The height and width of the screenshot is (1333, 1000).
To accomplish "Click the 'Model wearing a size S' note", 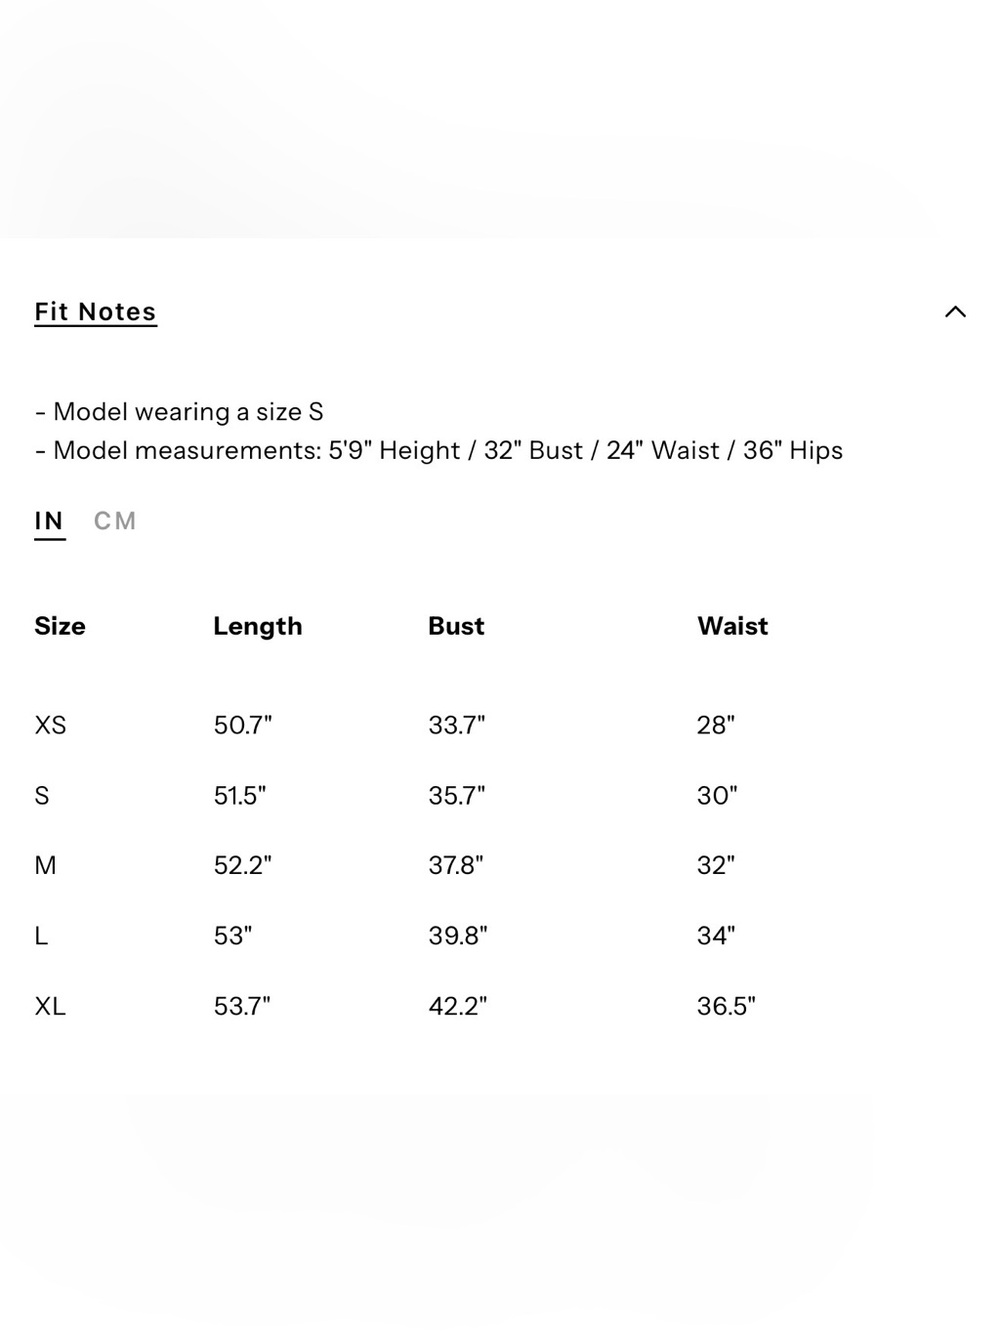I will pos(179,412).
